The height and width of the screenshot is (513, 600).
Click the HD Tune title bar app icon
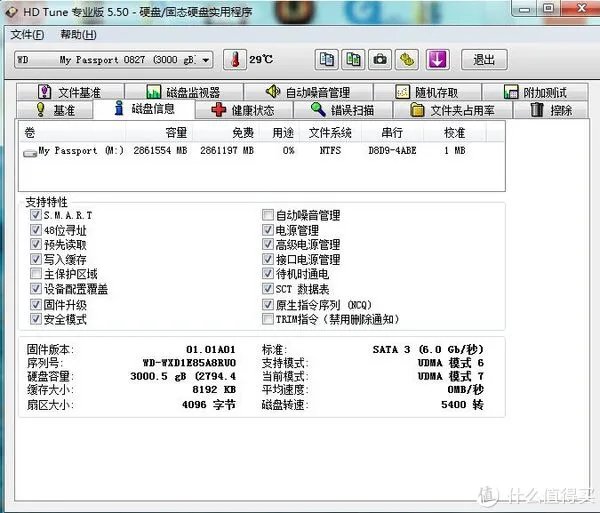click(11, 12)
